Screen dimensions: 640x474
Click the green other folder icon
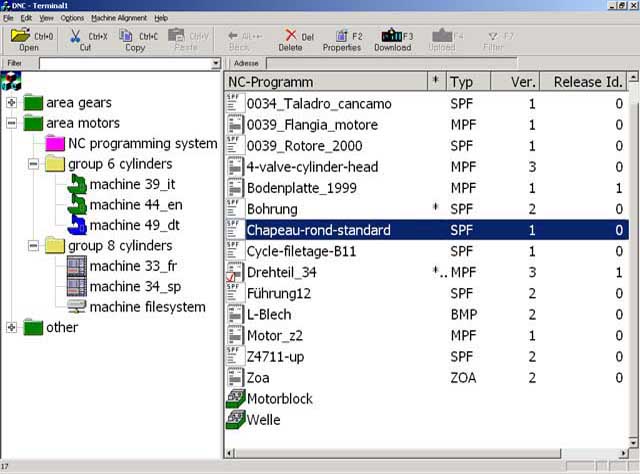33,327
